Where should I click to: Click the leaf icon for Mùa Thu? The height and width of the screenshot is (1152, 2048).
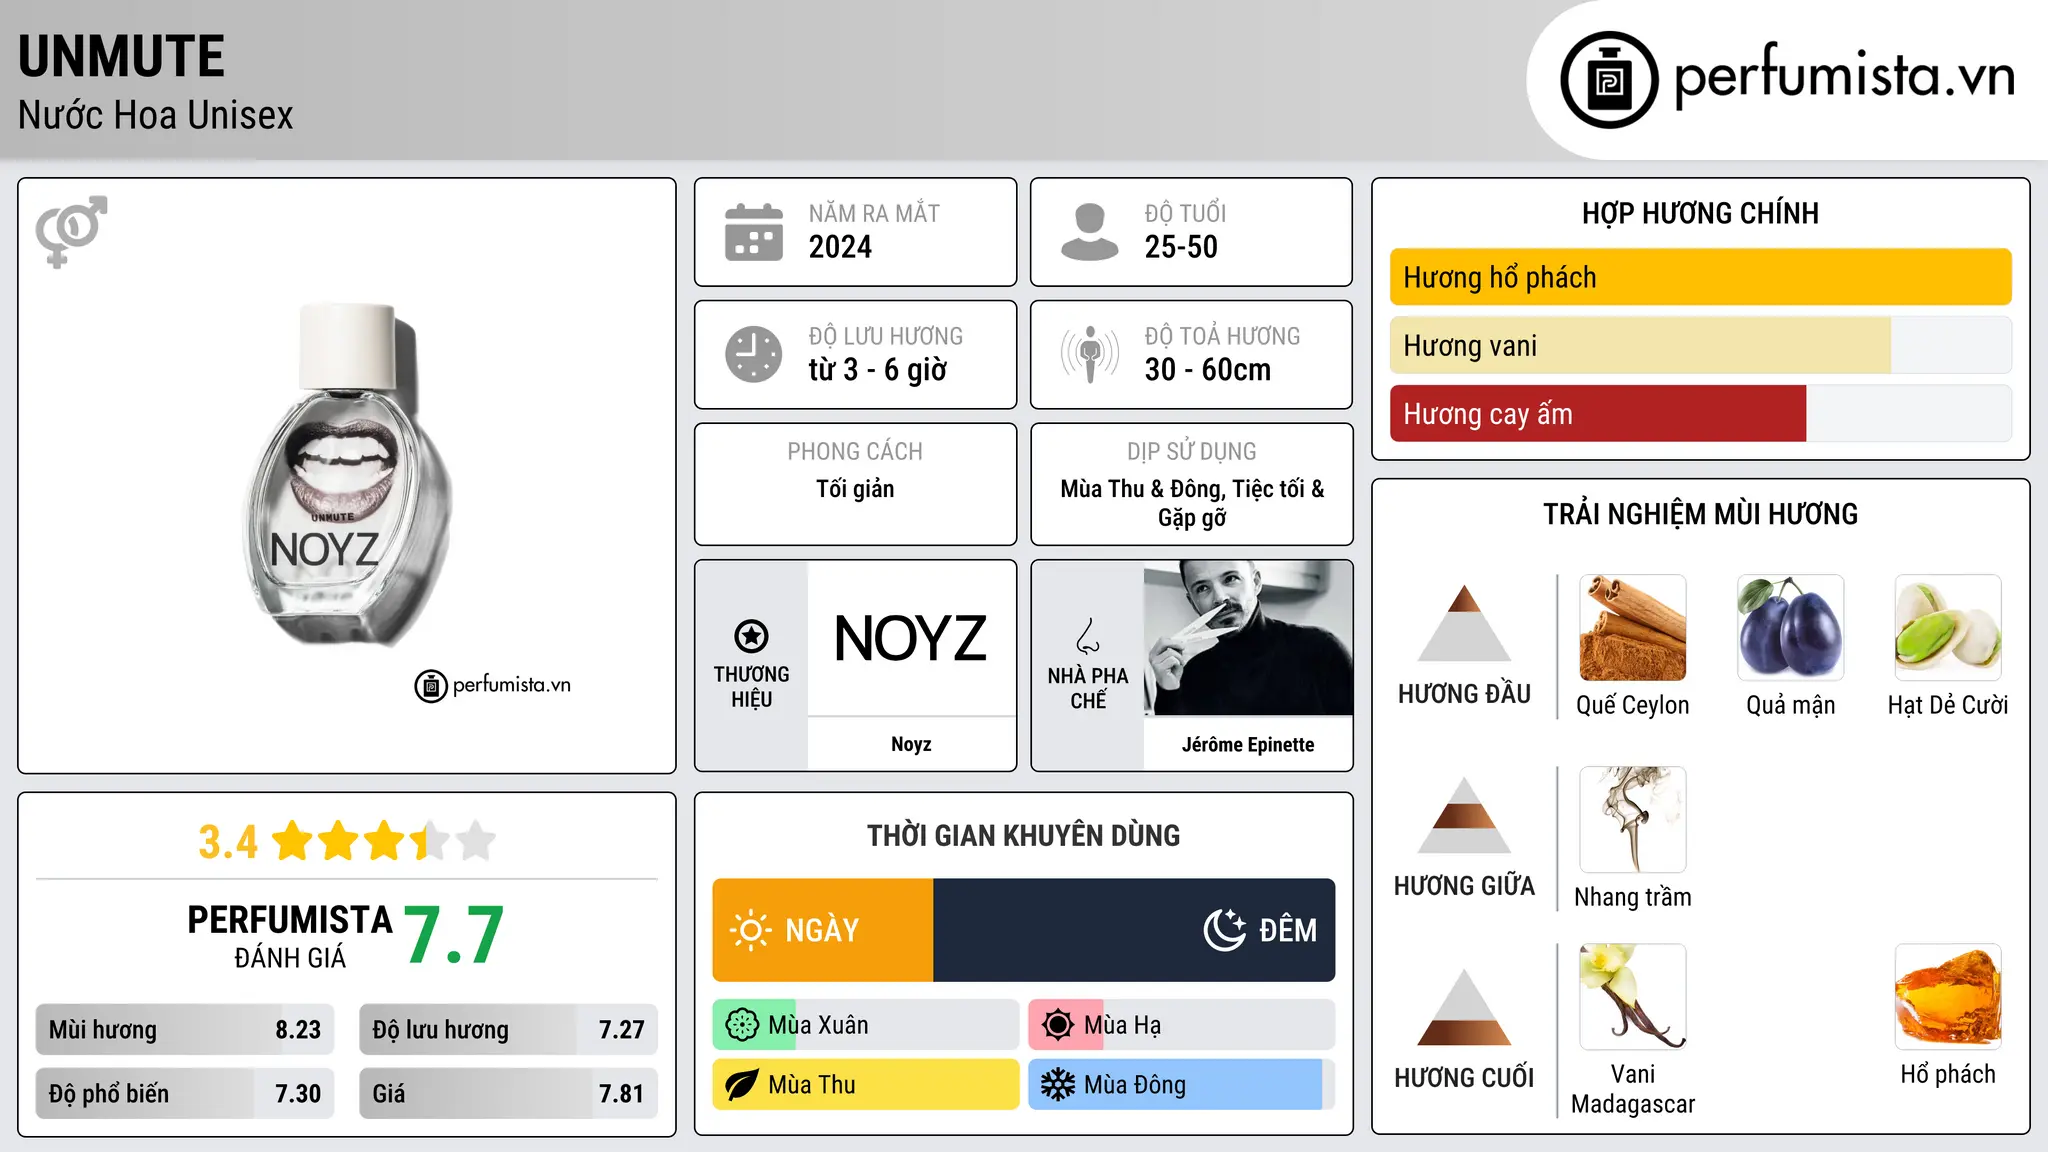[x=742, y=1085]
